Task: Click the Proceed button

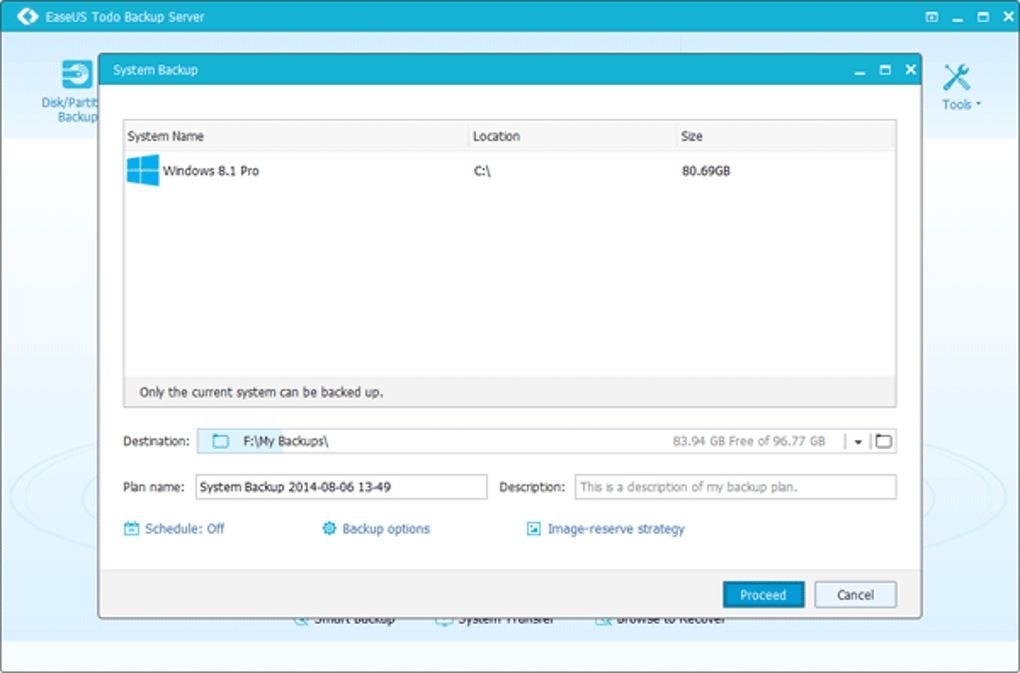Action: 764,595
